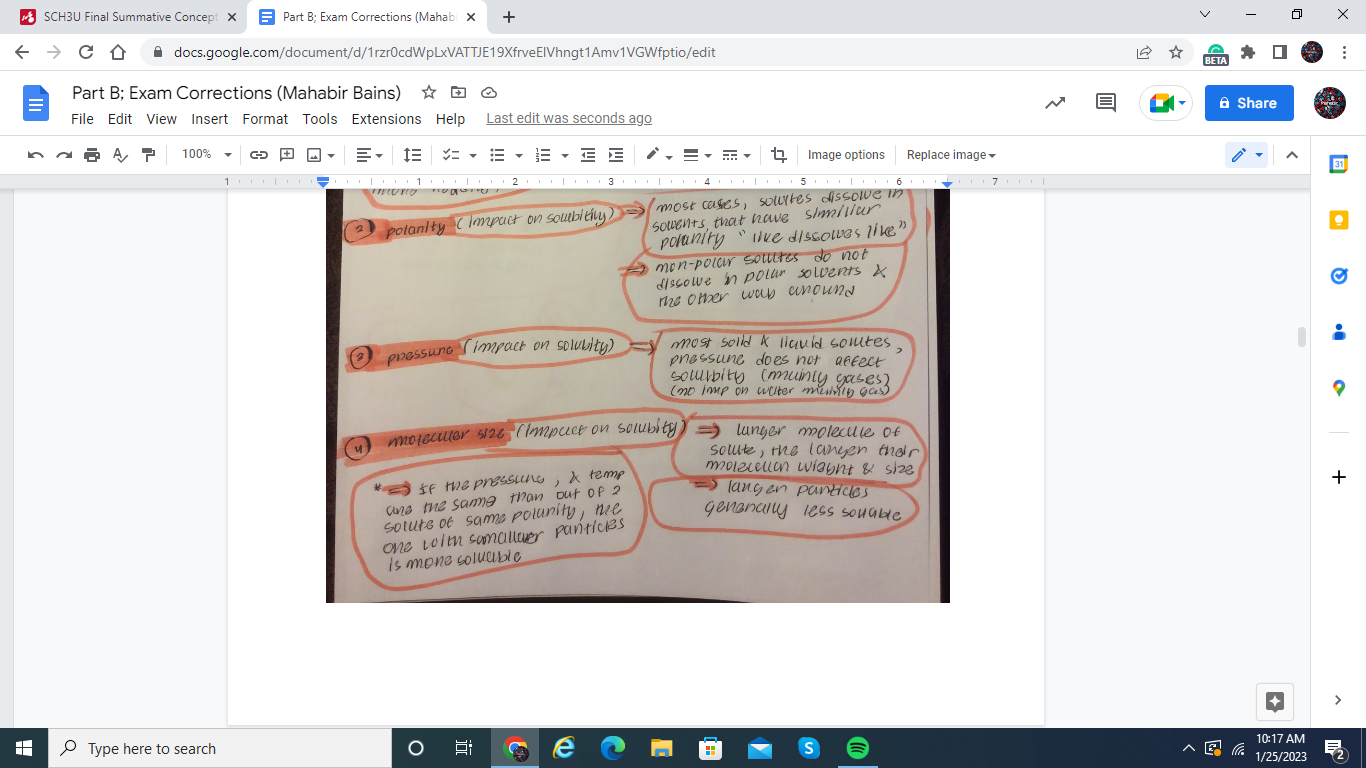
Task: Open the Insert menu
Action: tap(210, 119)
